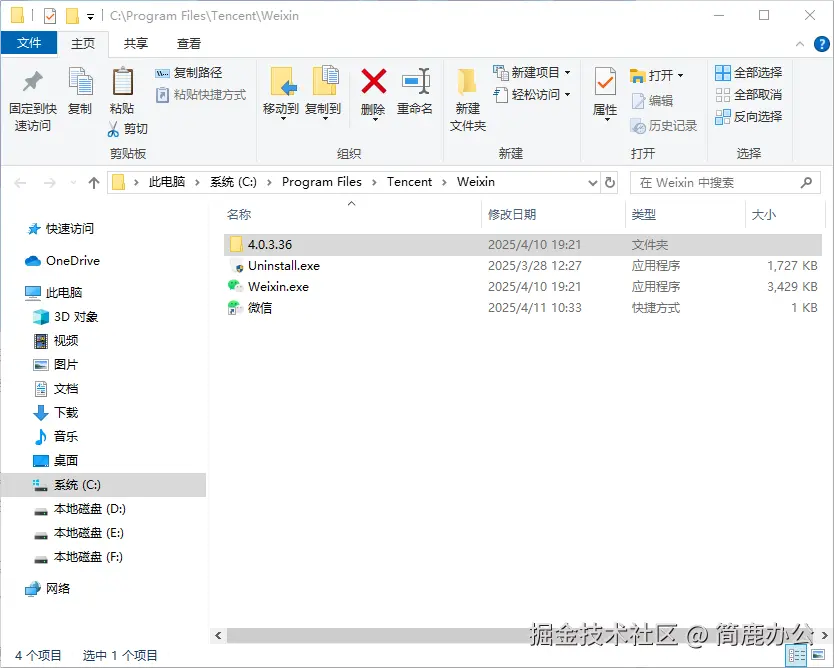
Task: Click the refresh button by address bar
Action: [610, 183]
